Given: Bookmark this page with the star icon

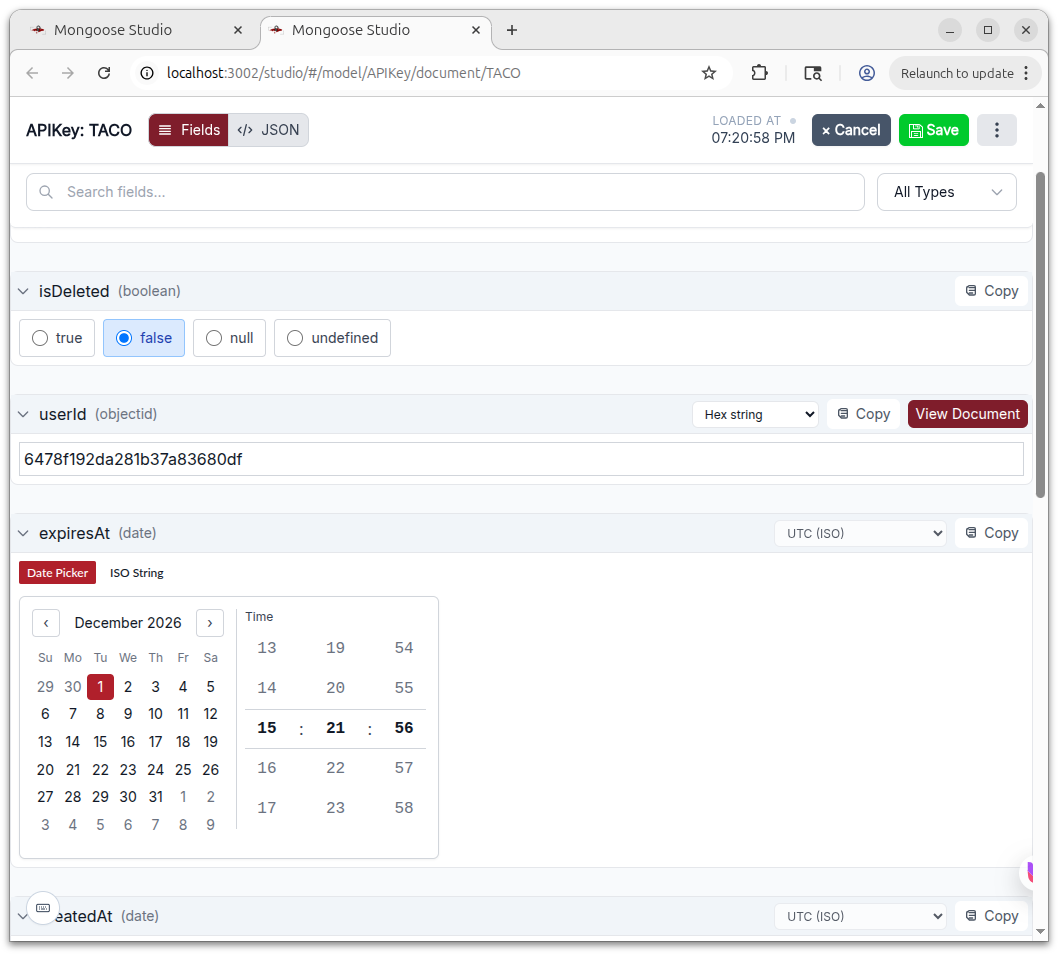Looking at the screenshot, I should pyautogui.click(x=708, y=73).
